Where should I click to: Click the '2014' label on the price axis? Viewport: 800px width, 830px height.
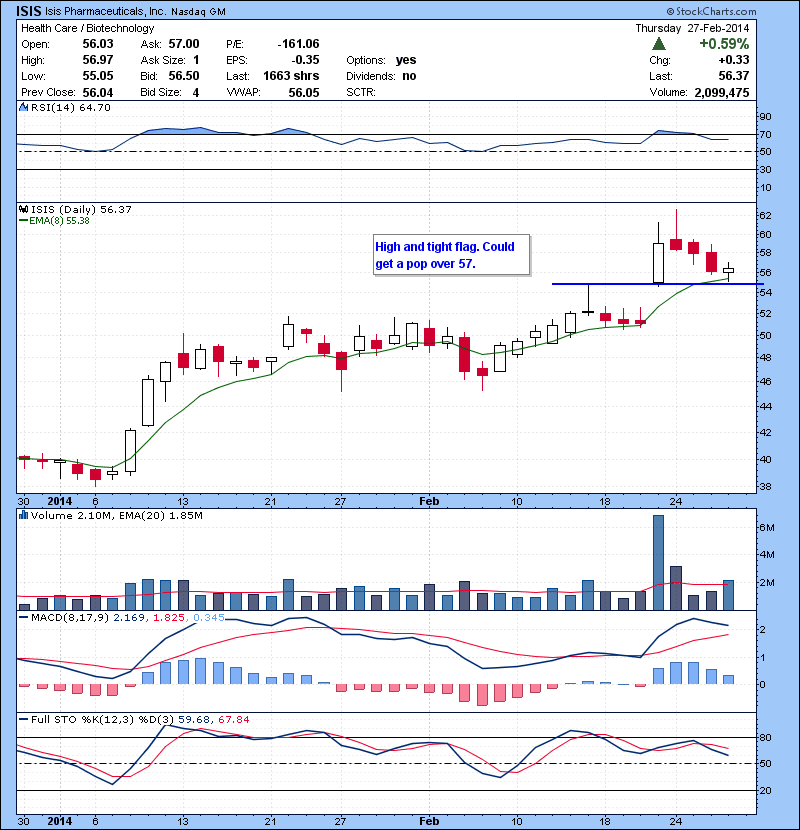(x=59, y=501)
